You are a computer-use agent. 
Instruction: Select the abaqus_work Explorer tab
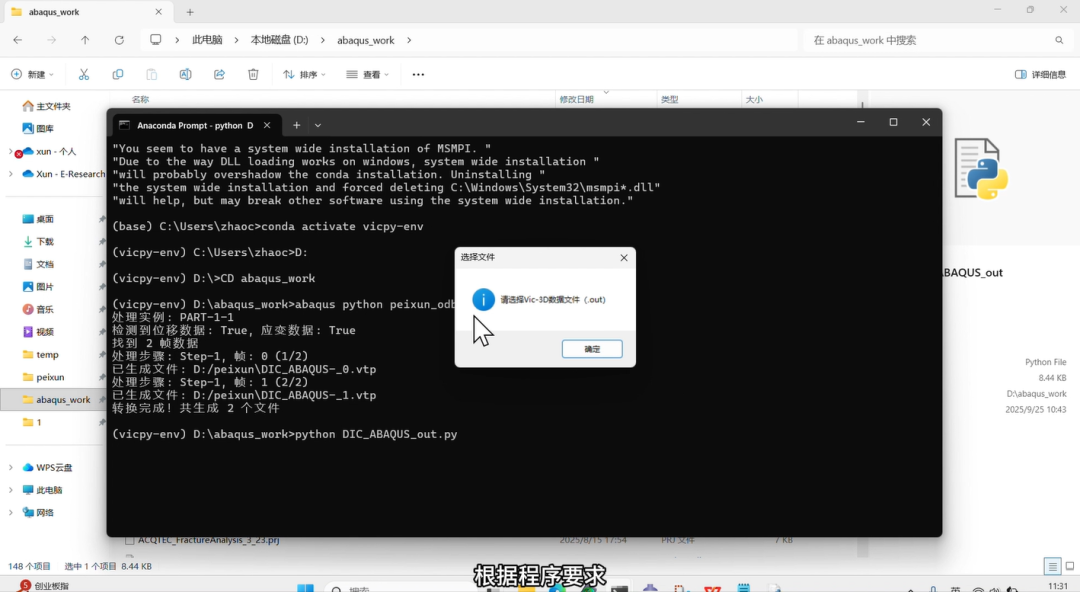coord(80,12)
